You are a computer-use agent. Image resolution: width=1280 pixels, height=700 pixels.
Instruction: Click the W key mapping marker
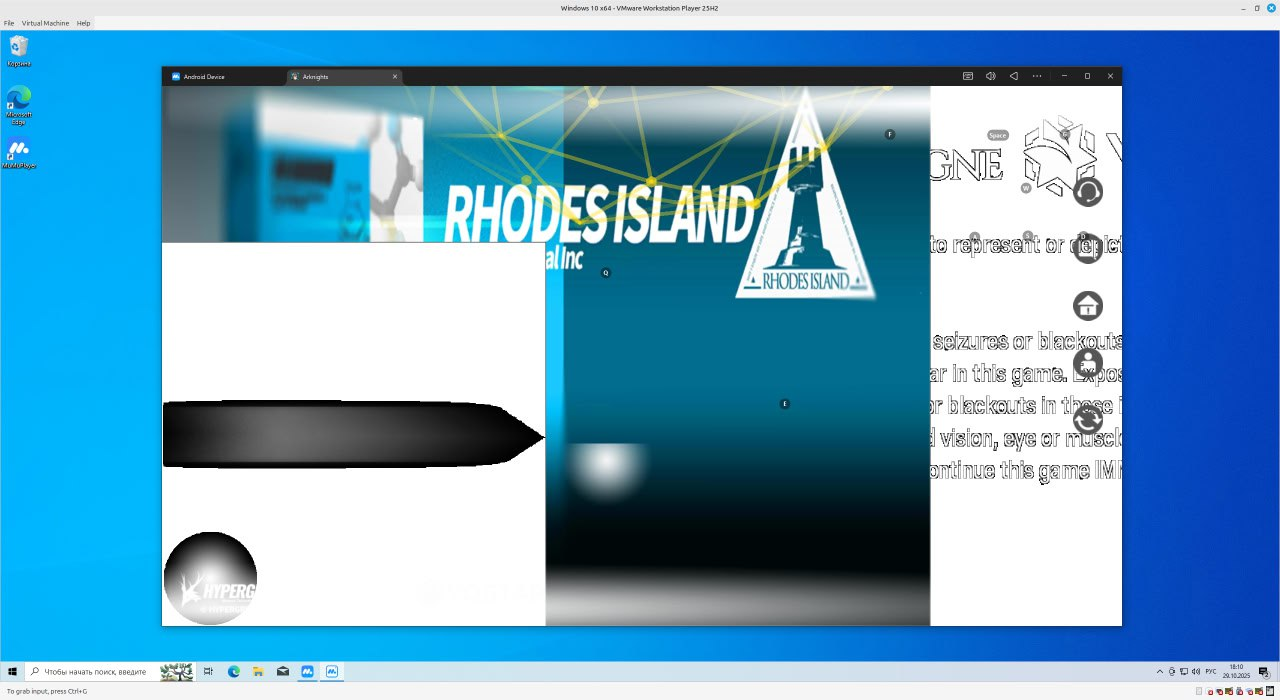click(x=1026, y=188)
